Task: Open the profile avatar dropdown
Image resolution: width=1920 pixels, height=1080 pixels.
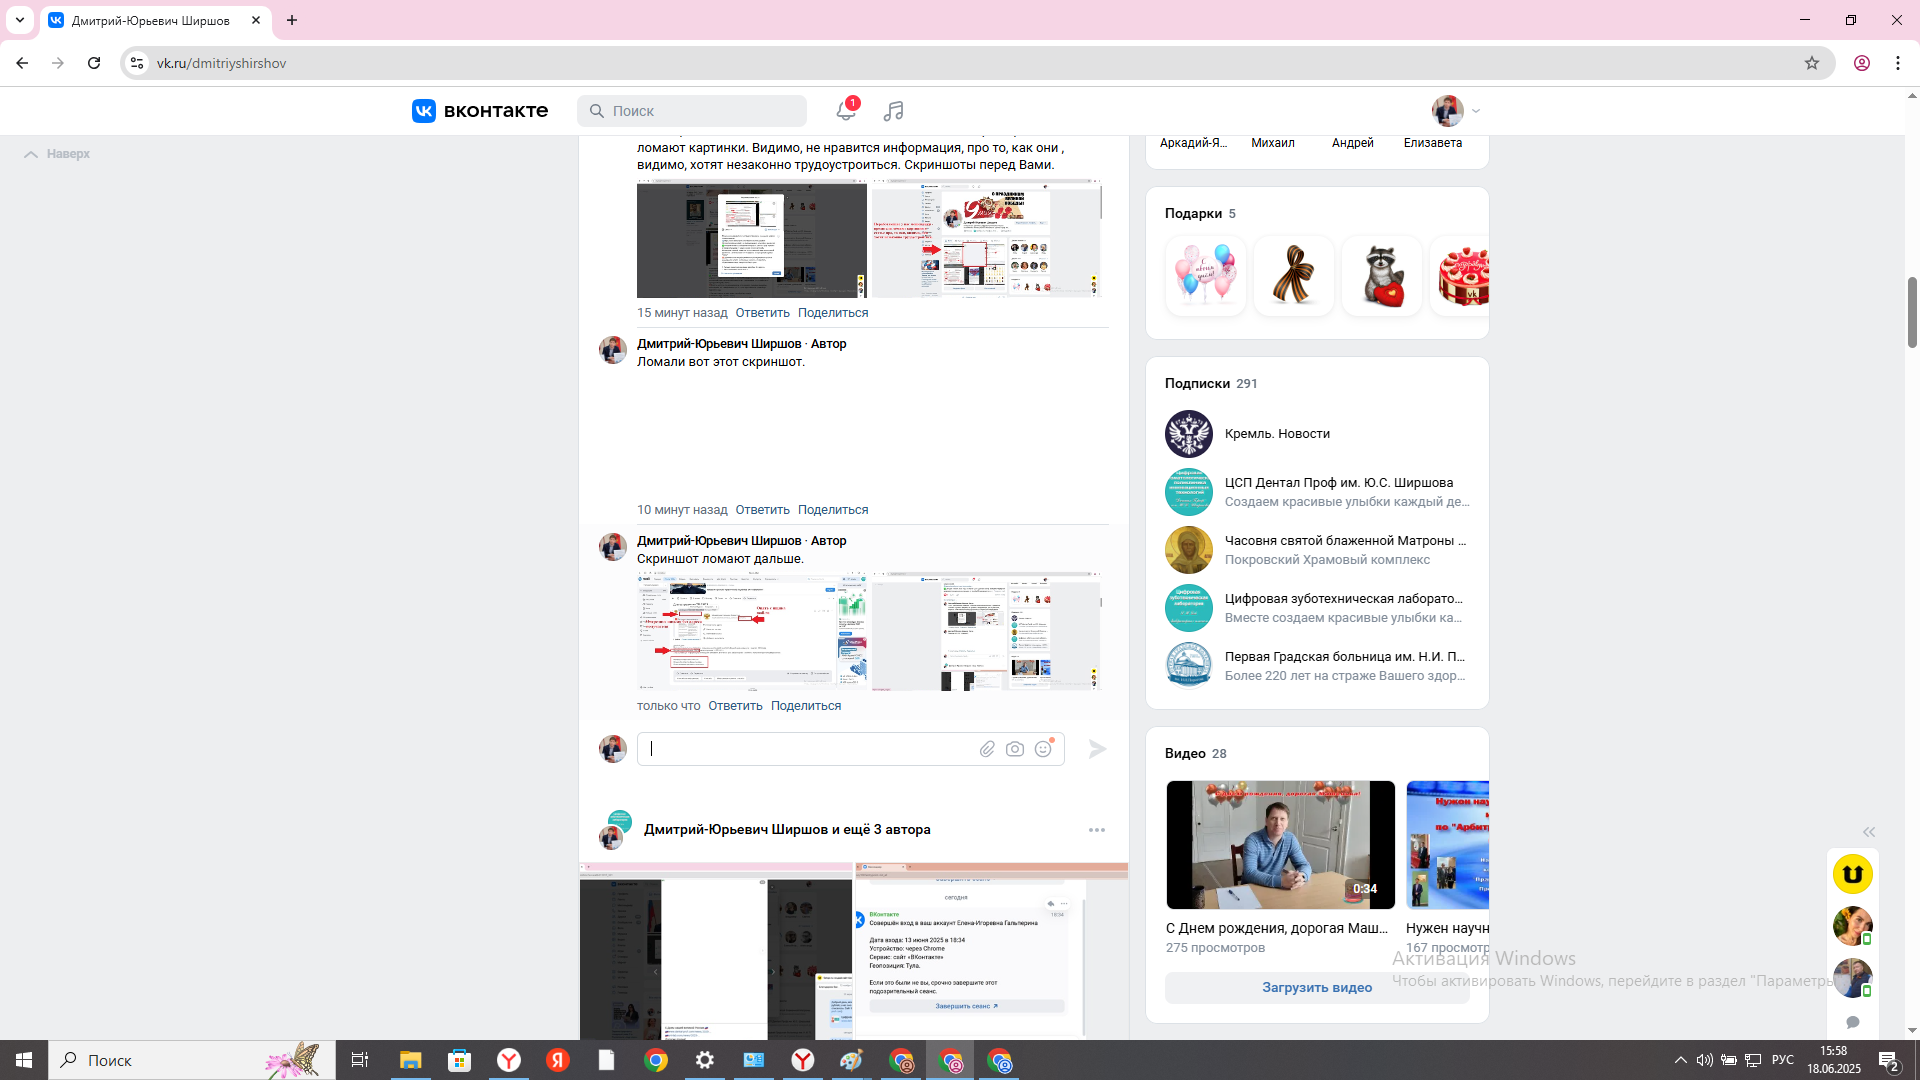Action: tap(1456, 111)
